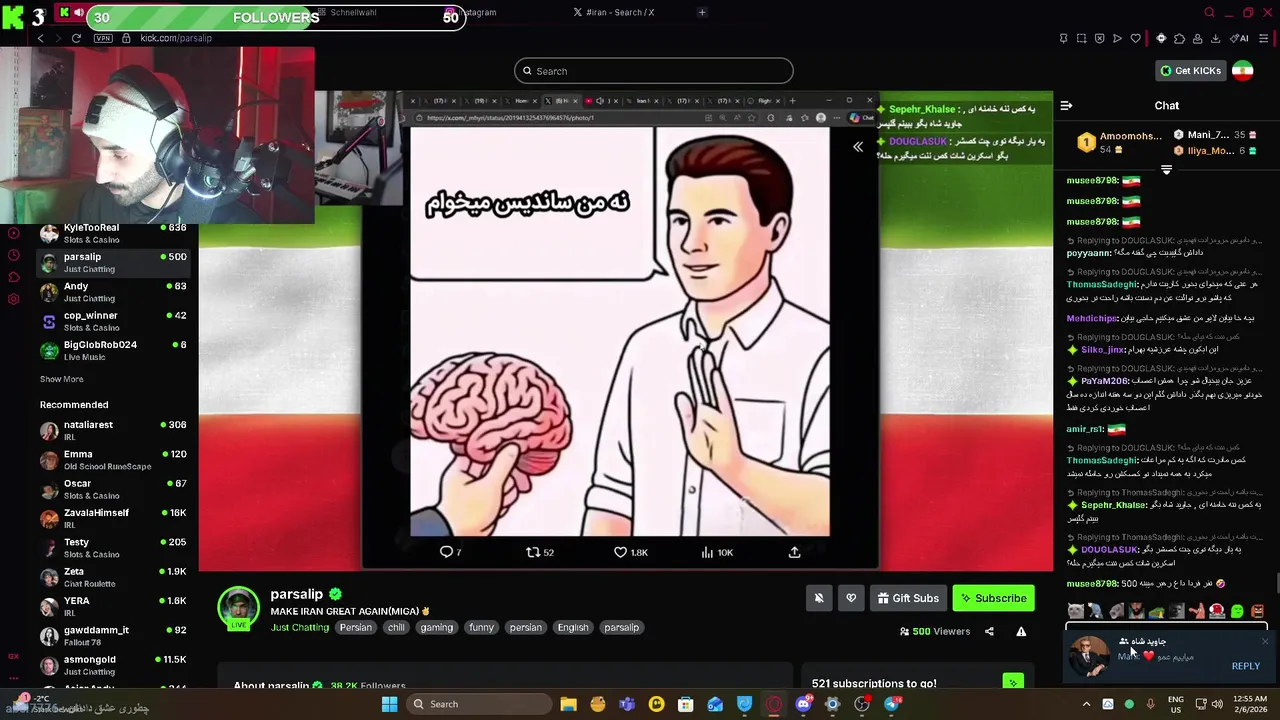The width and height of the screenshot is (1280, 720).
Task: Open the system tray hidden icons chevron
Action: (1087, 704)
